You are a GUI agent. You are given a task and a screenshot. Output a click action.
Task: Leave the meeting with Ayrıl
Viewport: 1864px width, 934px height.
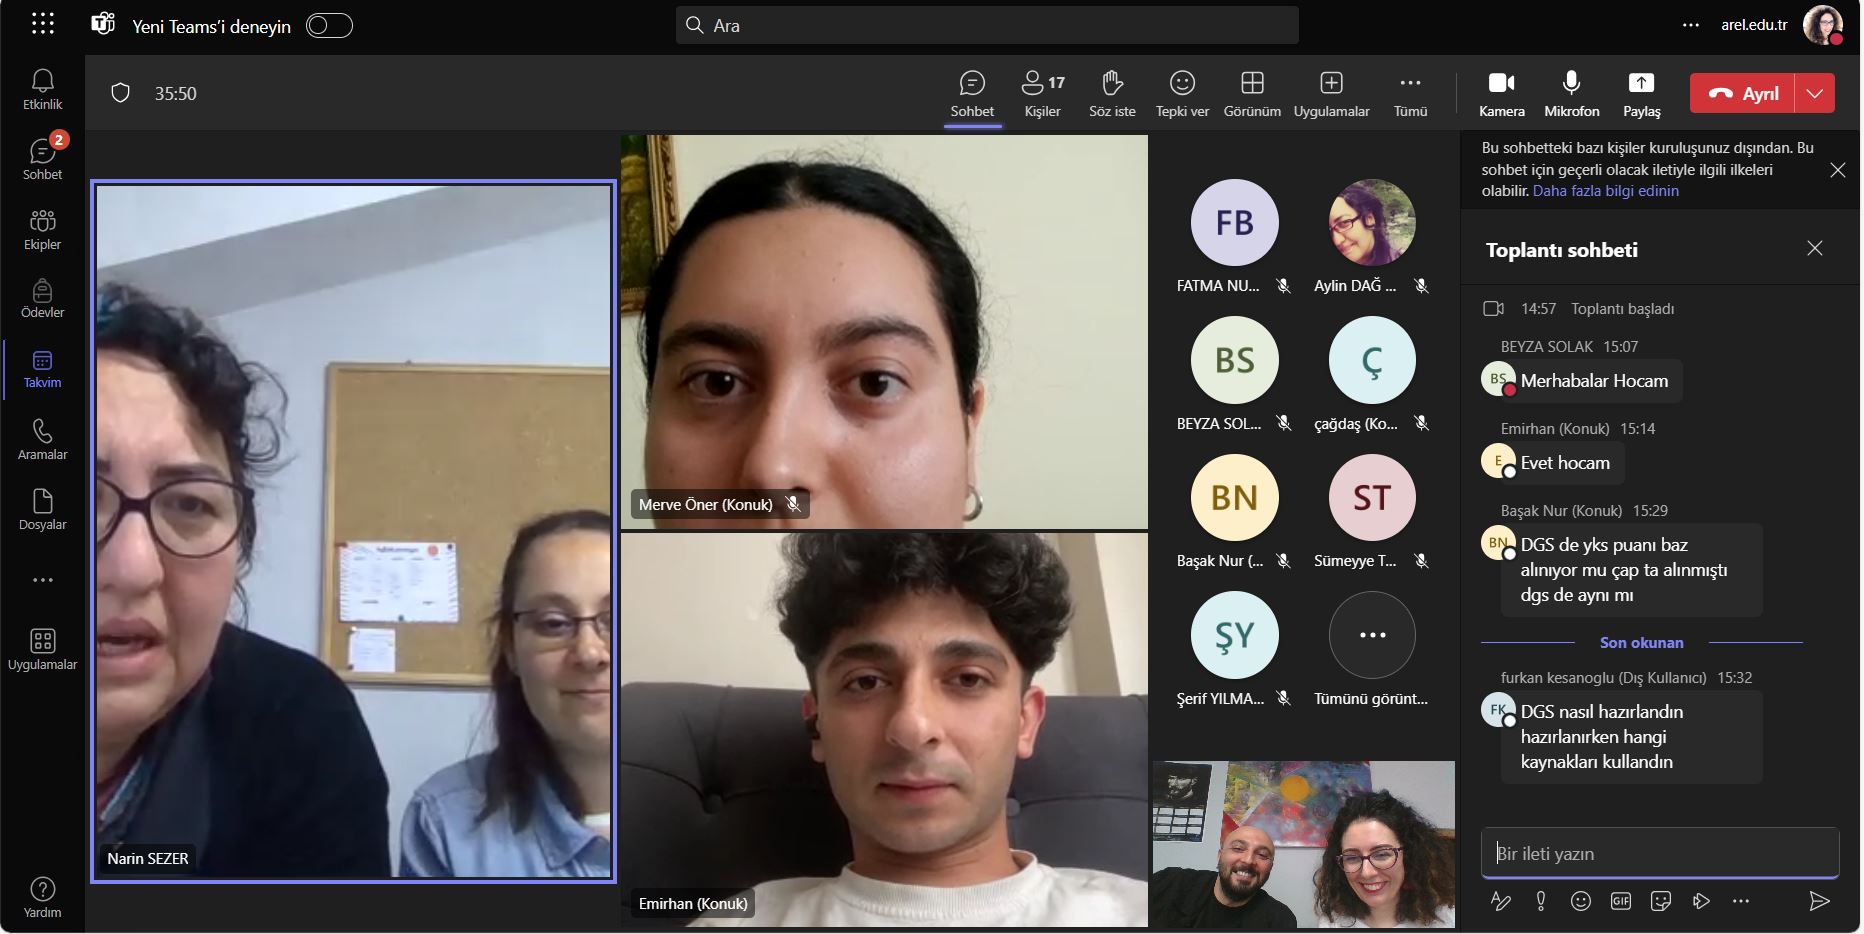click(x=1742, y=93)
